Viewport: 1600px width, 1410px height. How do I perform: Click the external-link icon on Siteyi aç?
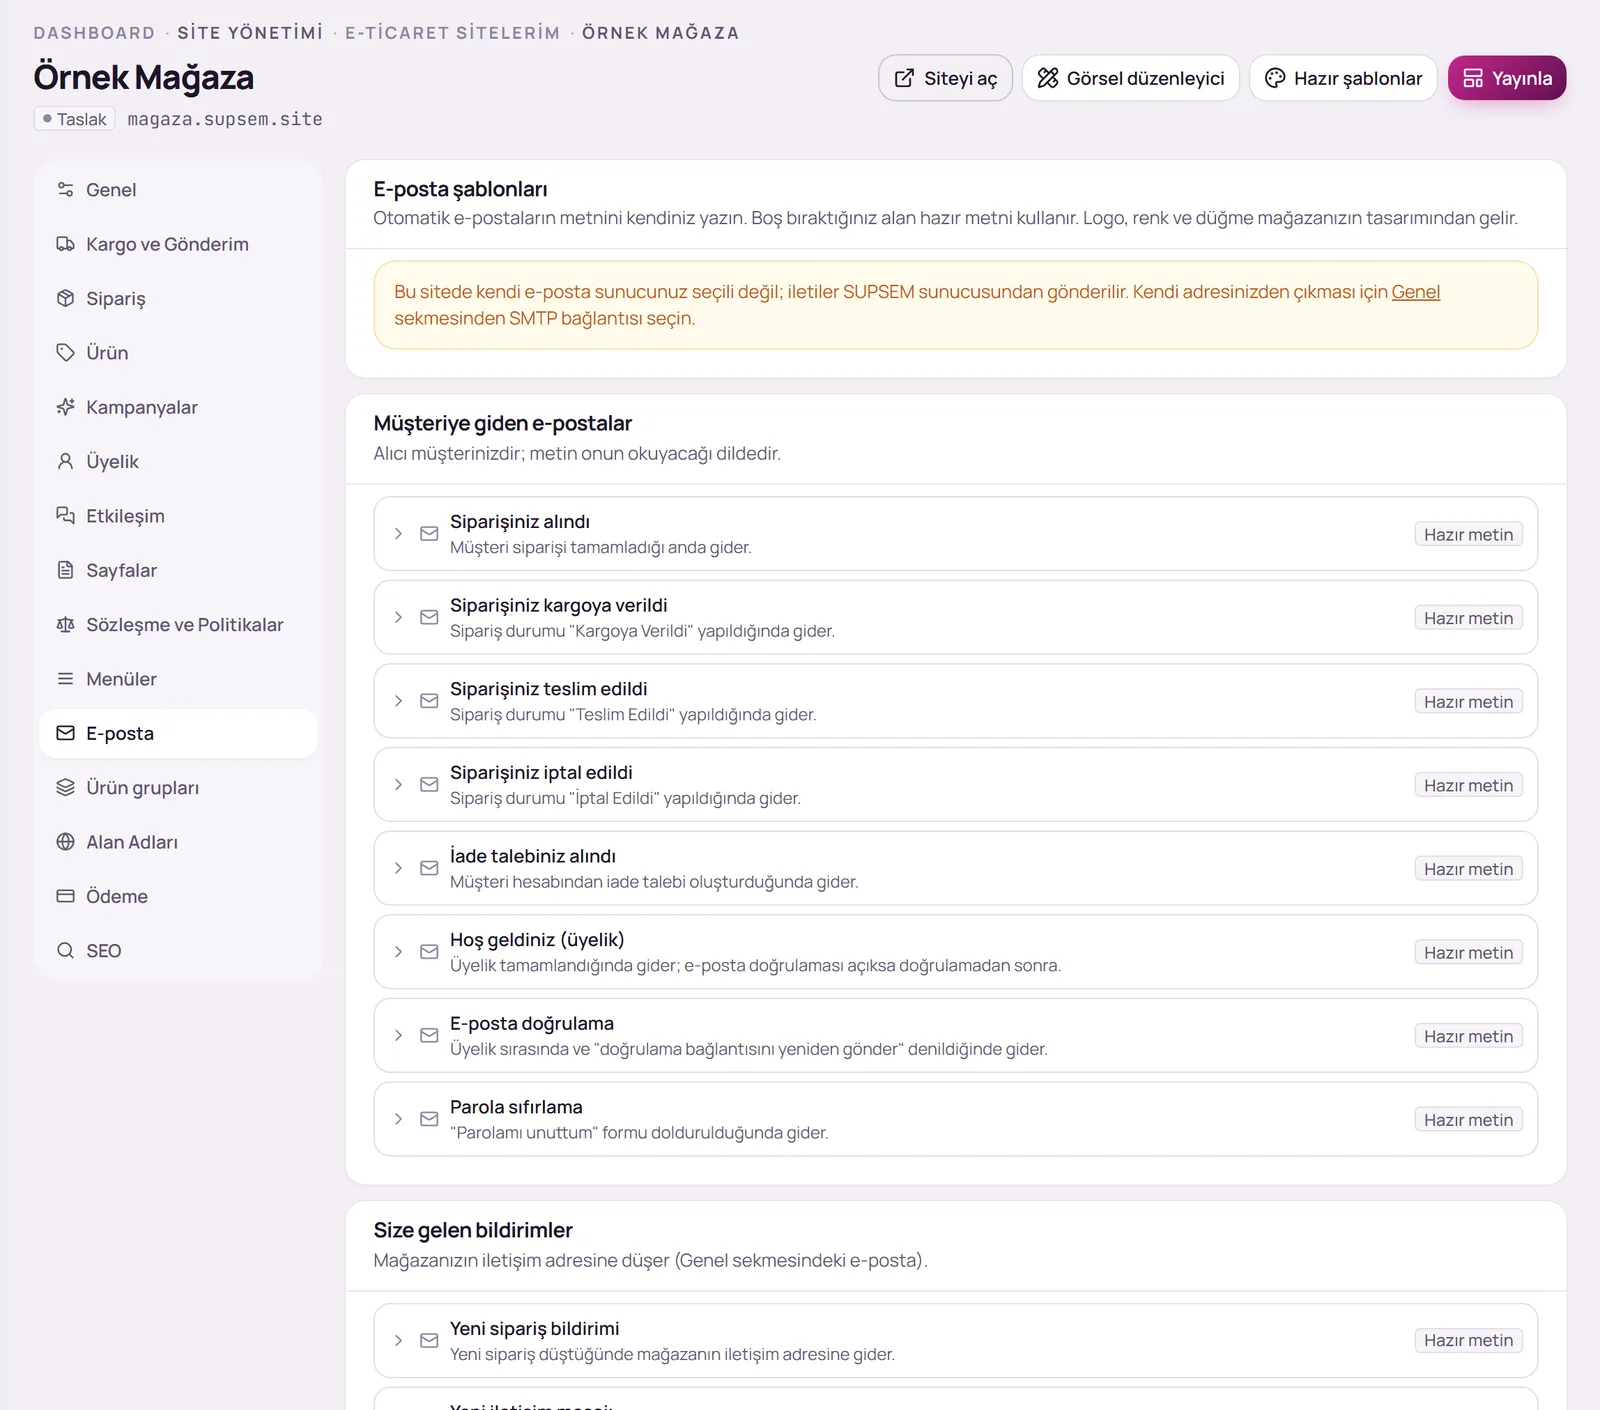coord(904,78)
